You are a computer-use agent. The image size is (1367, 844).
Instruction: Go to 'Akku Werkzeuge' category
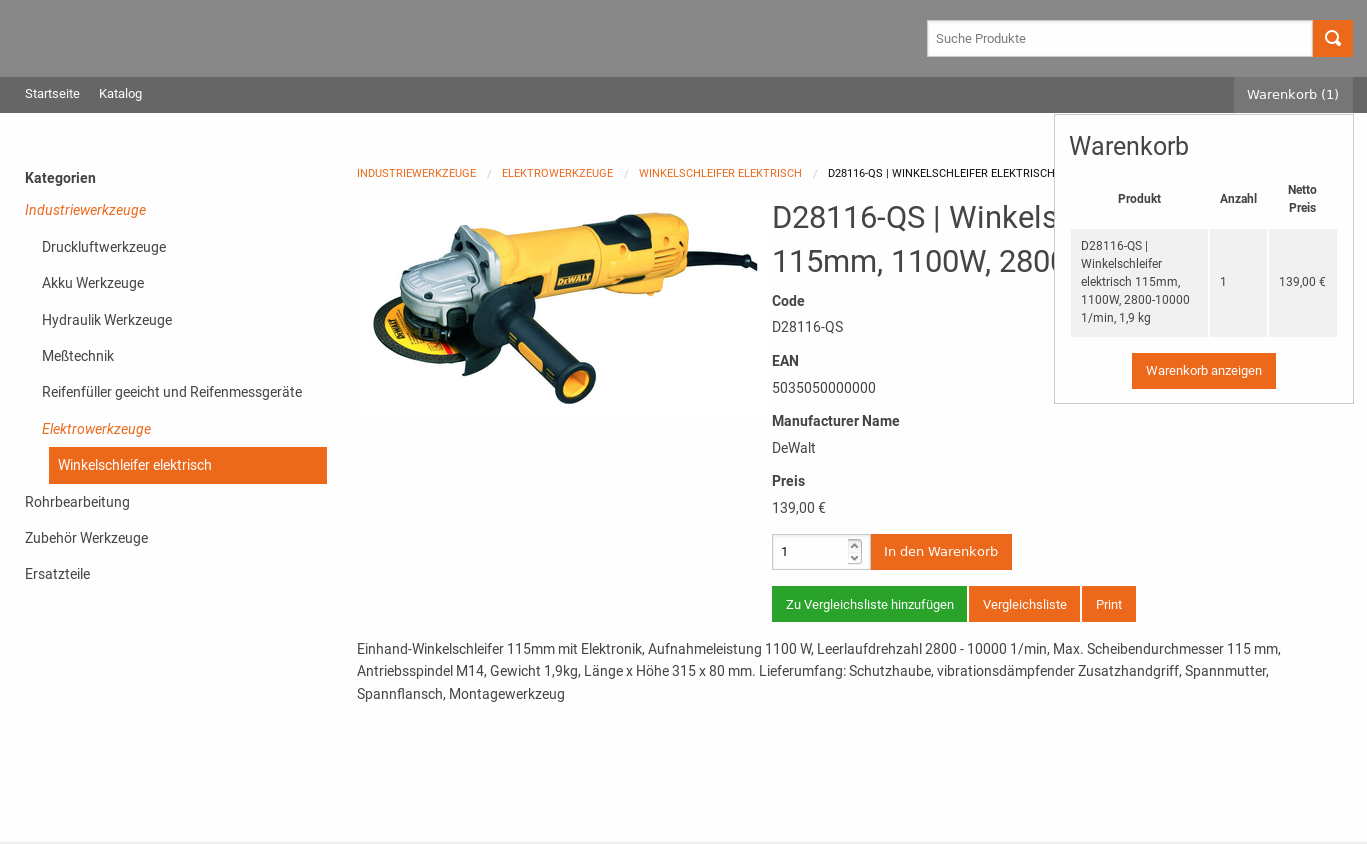click(93, 283)
